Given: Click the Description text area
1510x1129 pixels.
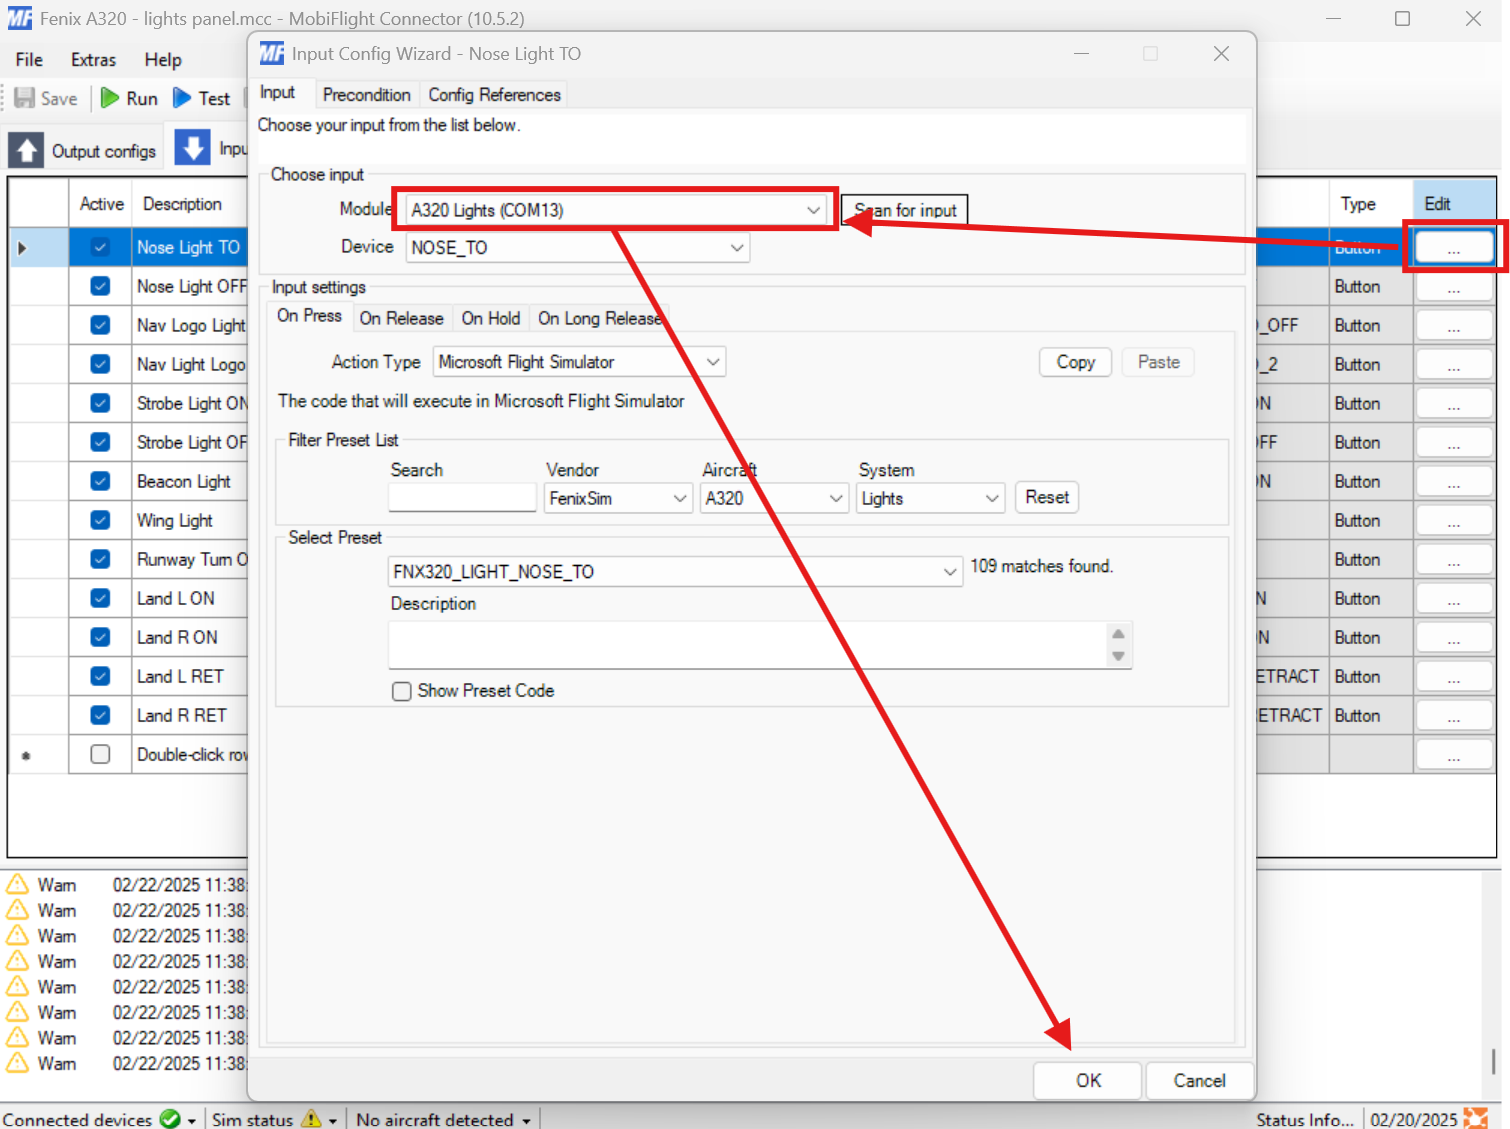Looking at the screenshot, I should pyautogui.click(x=748, y=645).
